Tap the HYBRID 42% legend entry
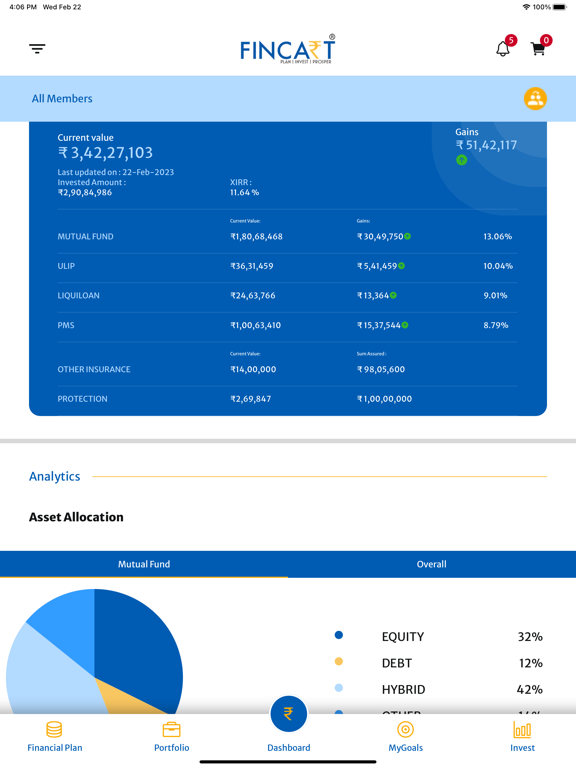This screenshot has width=576, height=768. (438, 690)
